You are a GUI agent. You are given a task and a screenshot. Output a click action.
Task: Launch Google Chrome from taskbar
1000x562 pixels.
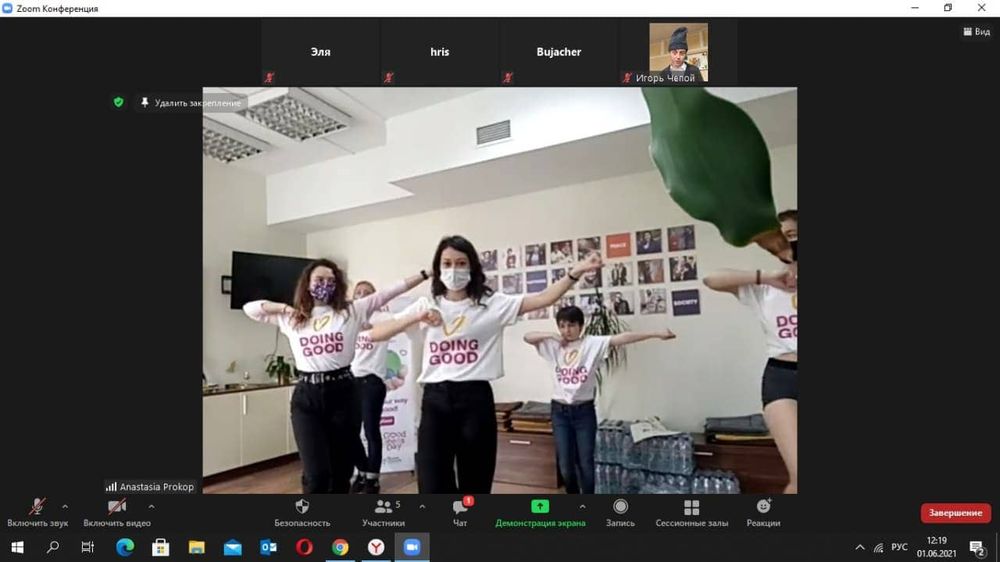tap(341, 547)
